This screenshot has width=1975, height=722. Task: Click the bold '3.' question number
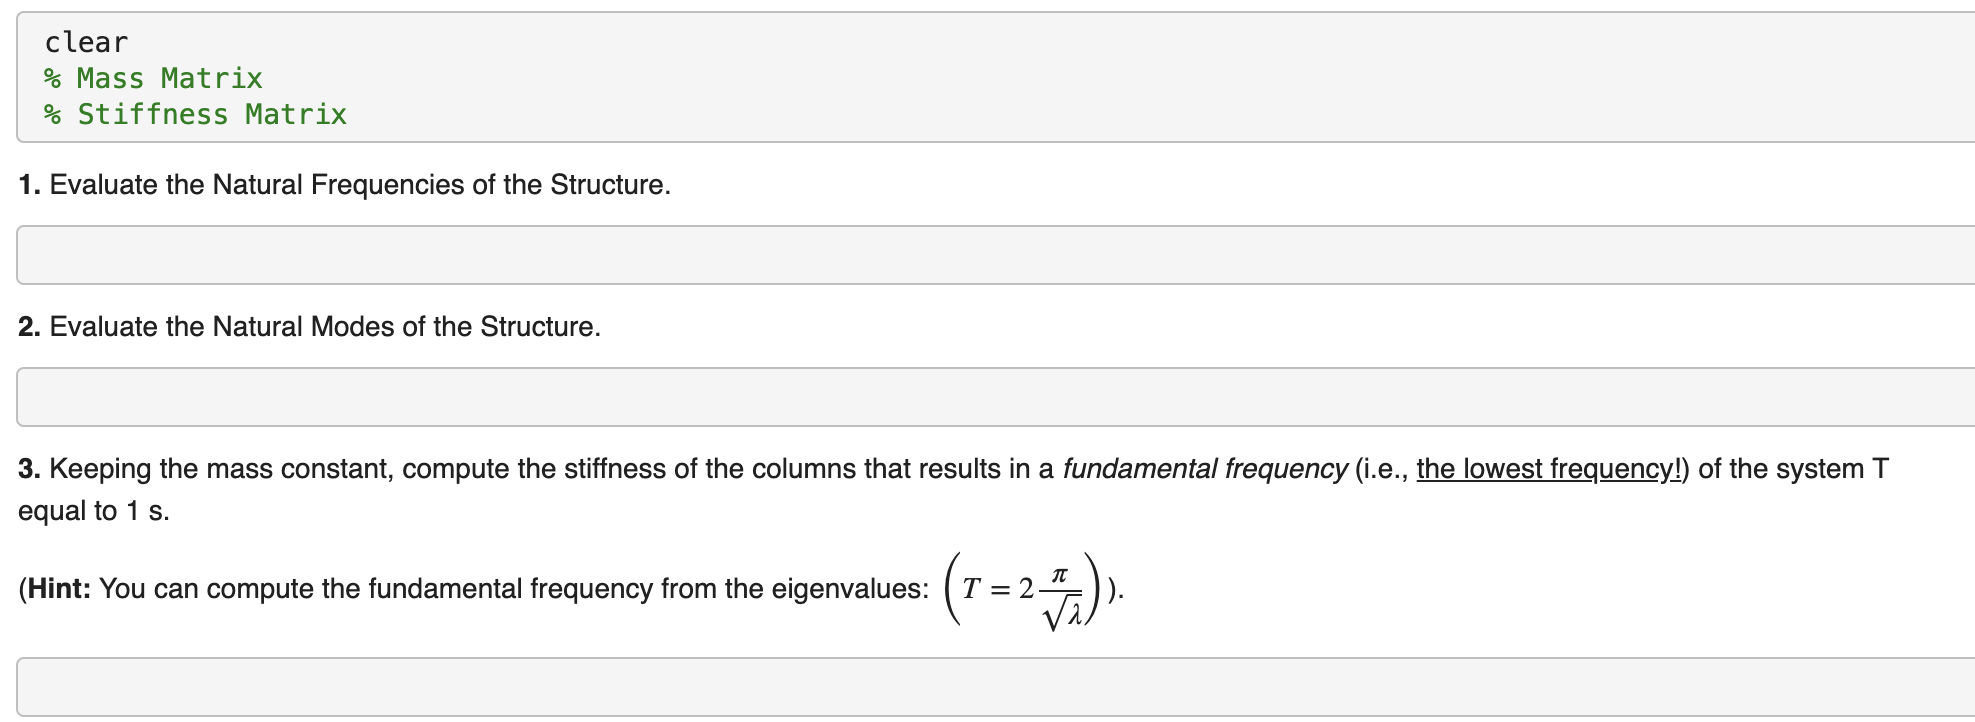coord(27,468)
